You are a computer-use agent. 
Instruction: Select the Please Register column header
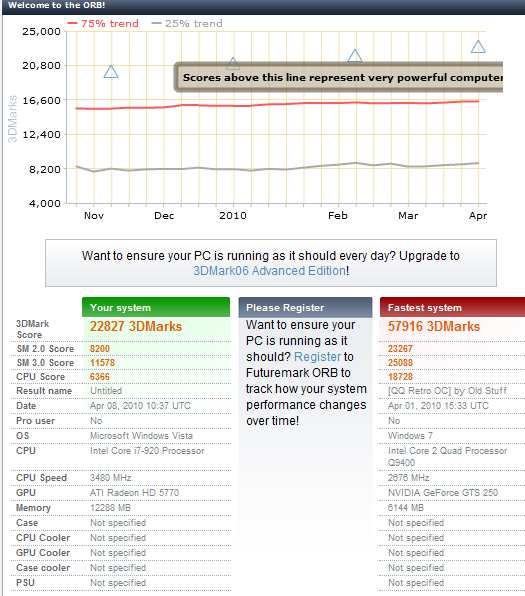point(305,307)
